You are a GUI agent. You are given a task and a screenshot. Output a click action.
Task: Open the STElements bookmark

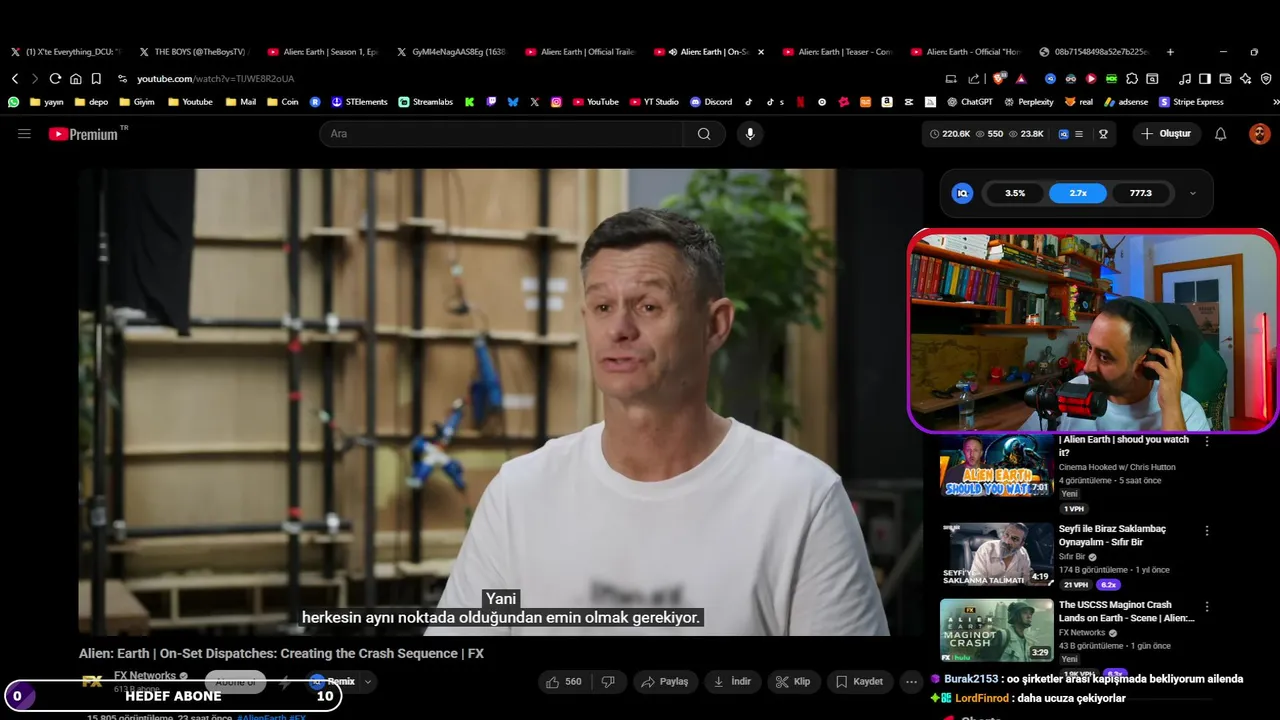click(x=359, y=102)
